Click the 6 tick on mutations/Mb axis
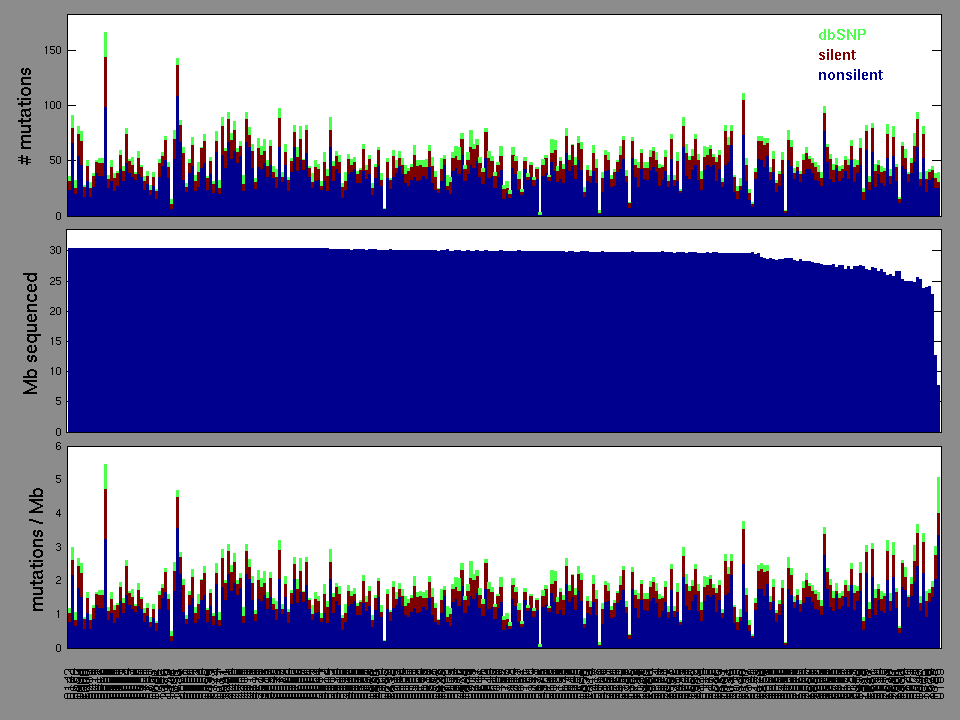The height and width of the screenshot is (720, 960). [58, 446]
